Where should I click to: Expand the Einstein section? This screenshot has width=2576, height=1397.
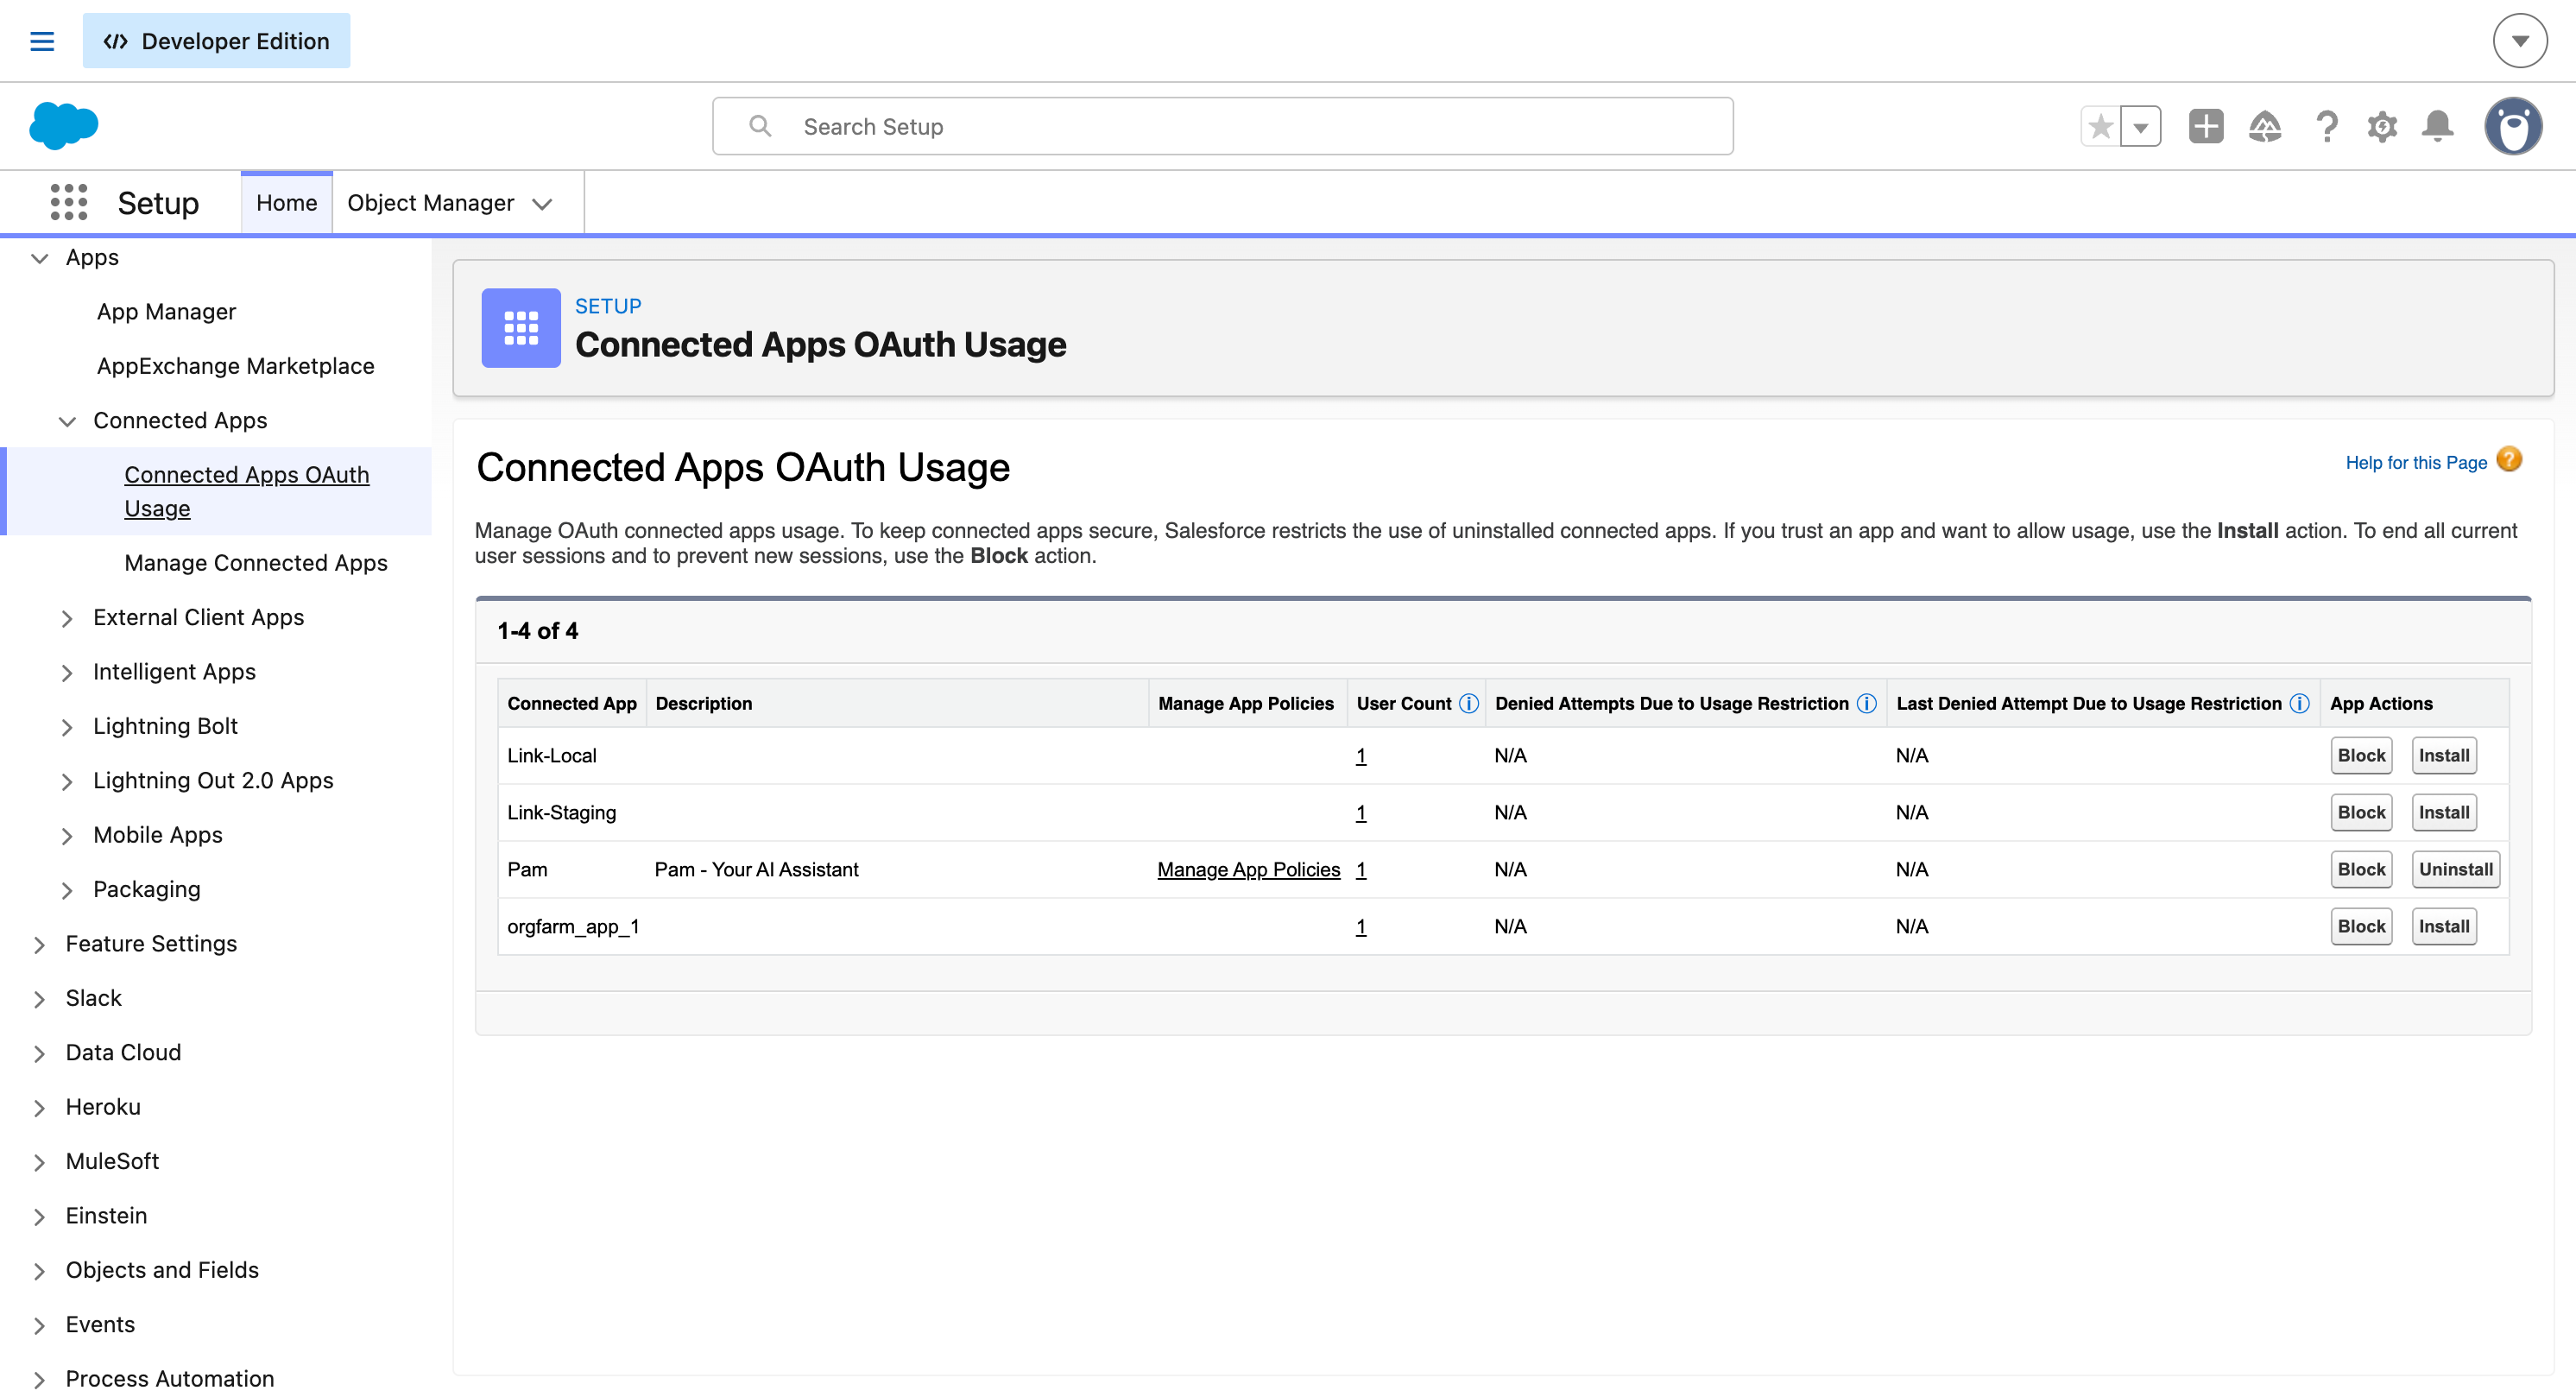tap(40, 1216)
